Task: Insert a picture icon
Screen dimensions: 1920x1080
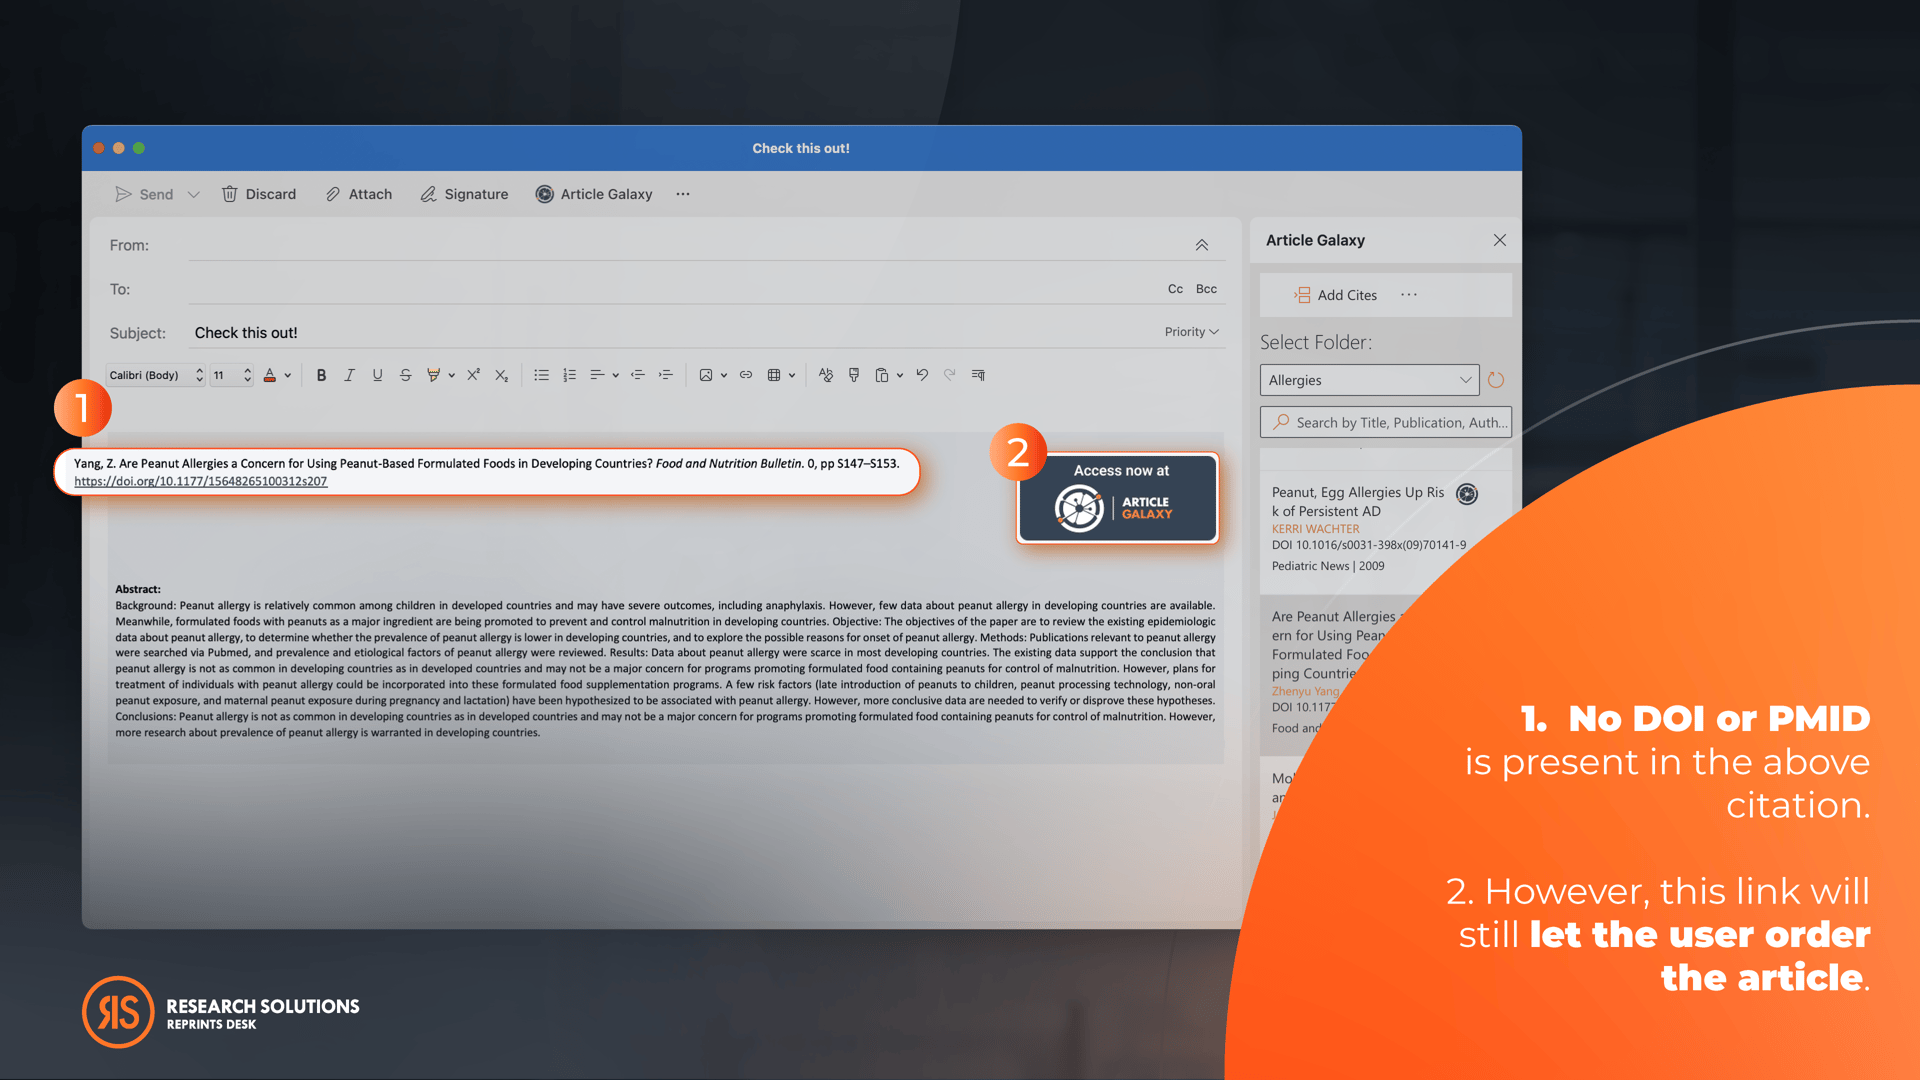Action: point(706,375)
